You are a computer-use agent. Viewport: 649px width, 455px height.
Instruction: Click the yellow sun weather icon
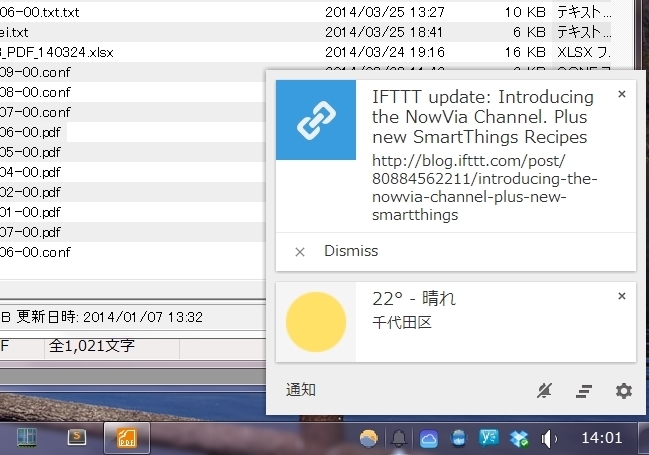click(316, 323)
